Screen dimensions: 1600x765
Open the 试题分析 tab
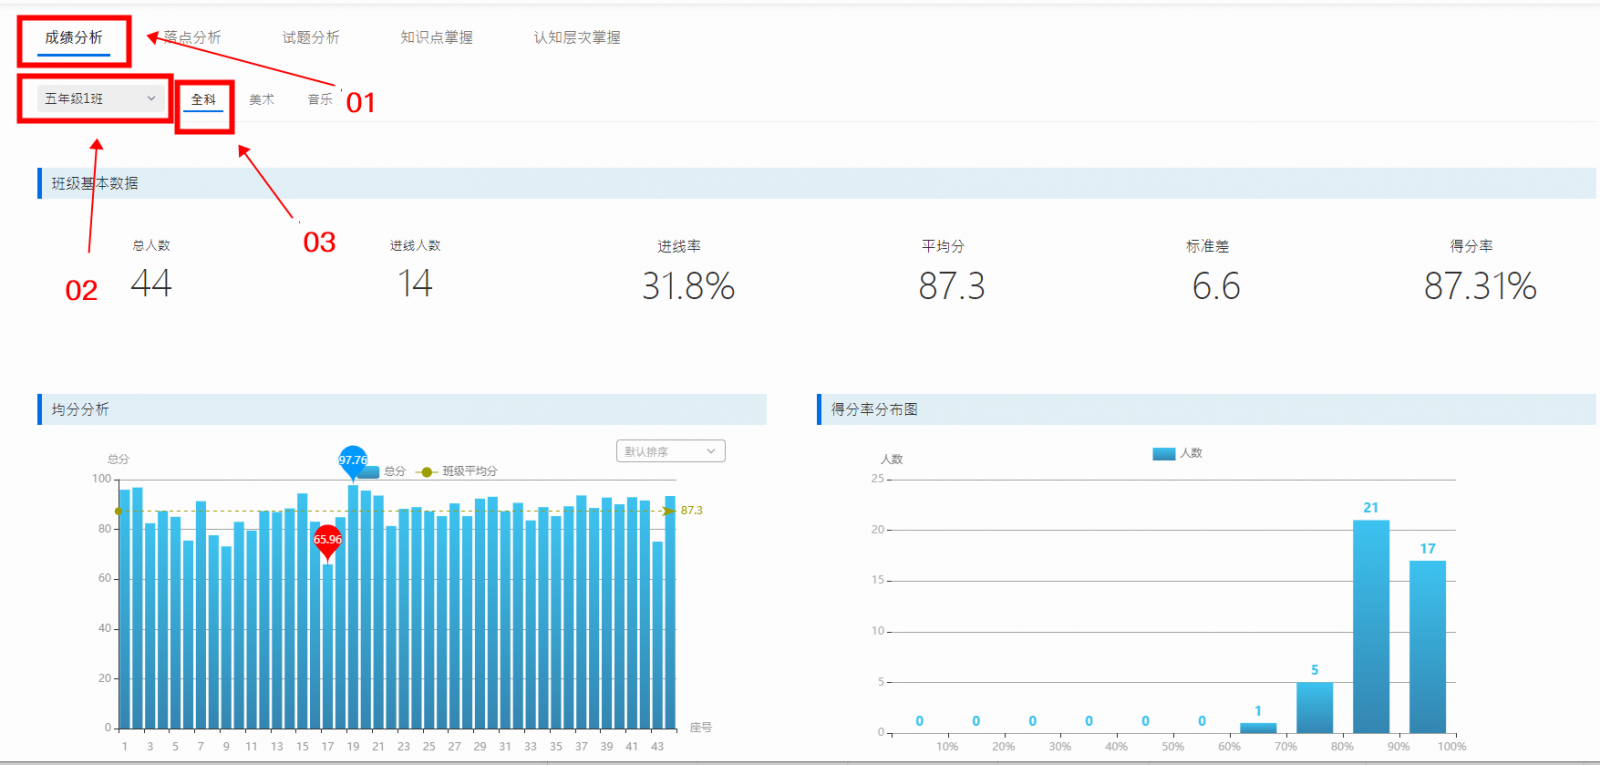point(311,37)
